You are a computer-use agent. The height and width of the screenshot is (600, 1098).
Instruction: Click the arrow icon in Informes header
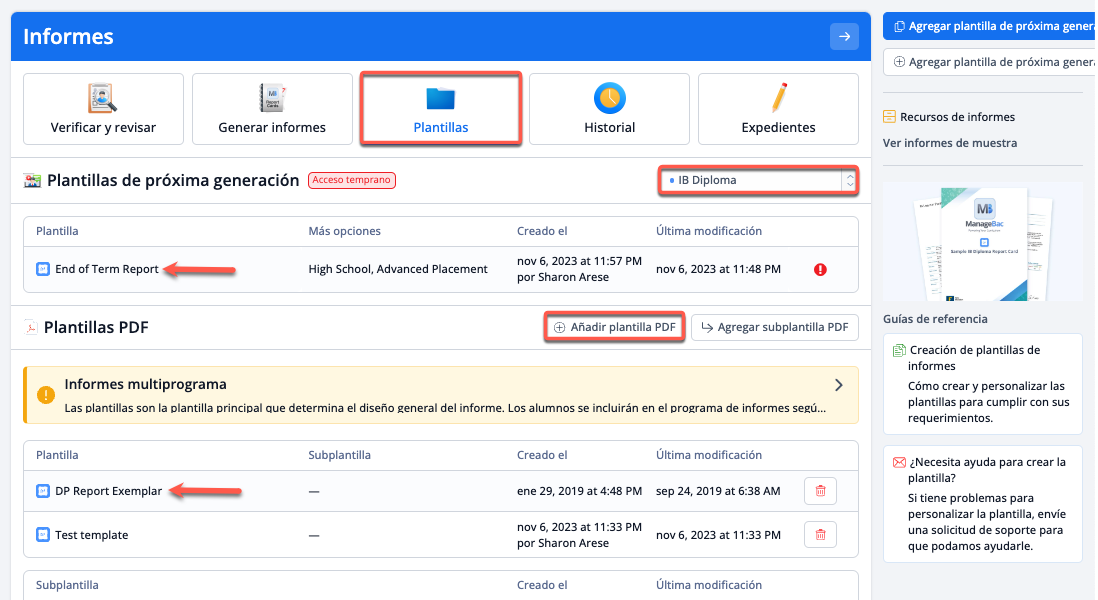pos(844,37)
